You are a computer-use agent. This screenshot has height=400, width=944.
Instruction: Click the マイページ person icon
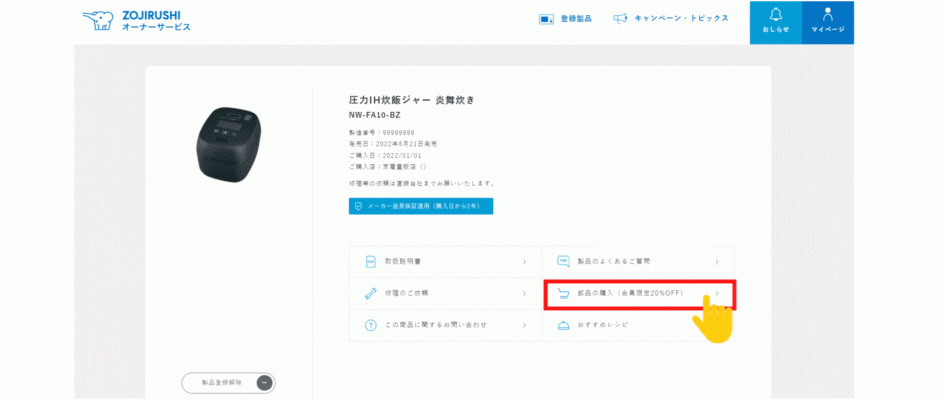tap(828, 14)
